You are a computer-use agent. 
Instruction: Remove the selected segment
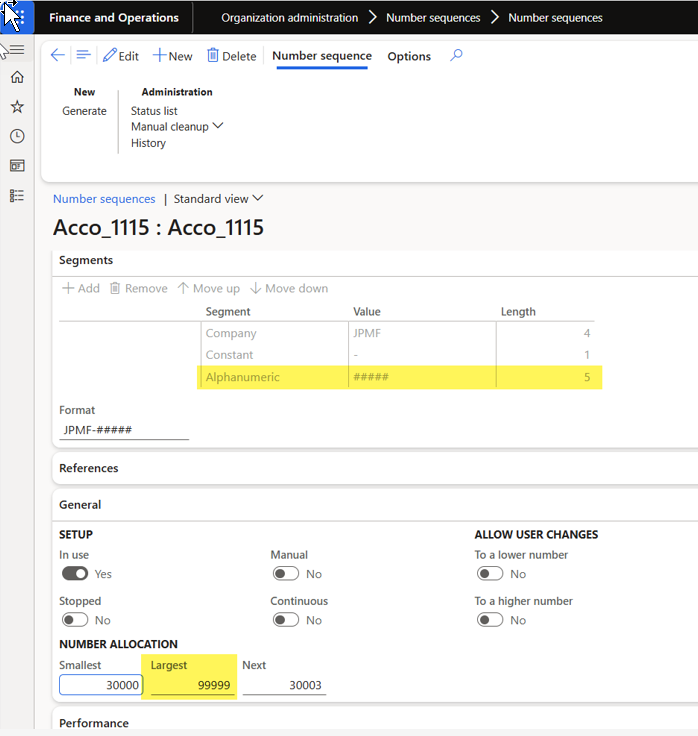[x=138, y=288]
